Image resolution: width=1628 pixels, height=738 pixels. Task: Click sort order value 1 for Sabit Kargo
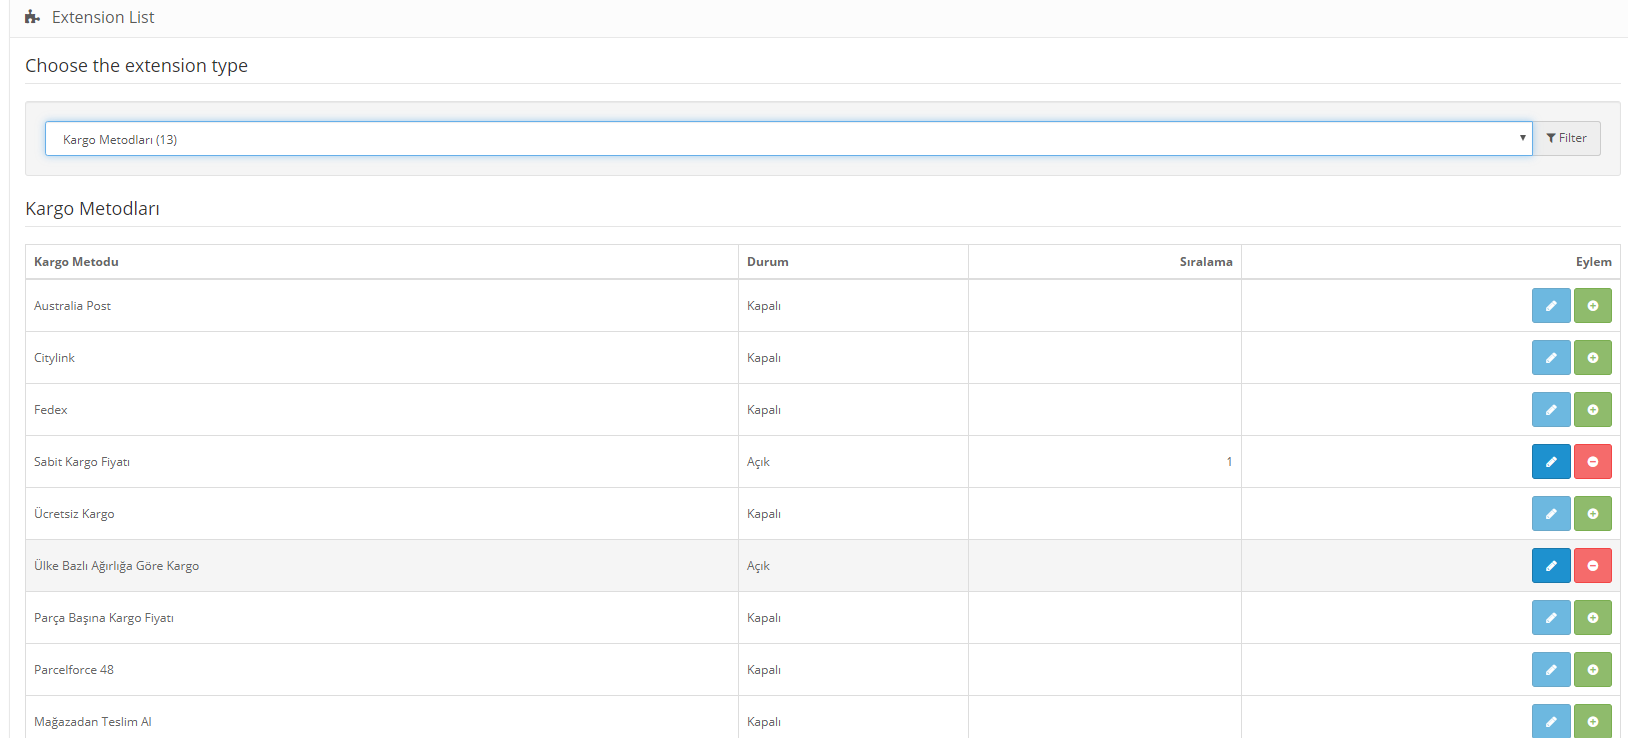1229,462
